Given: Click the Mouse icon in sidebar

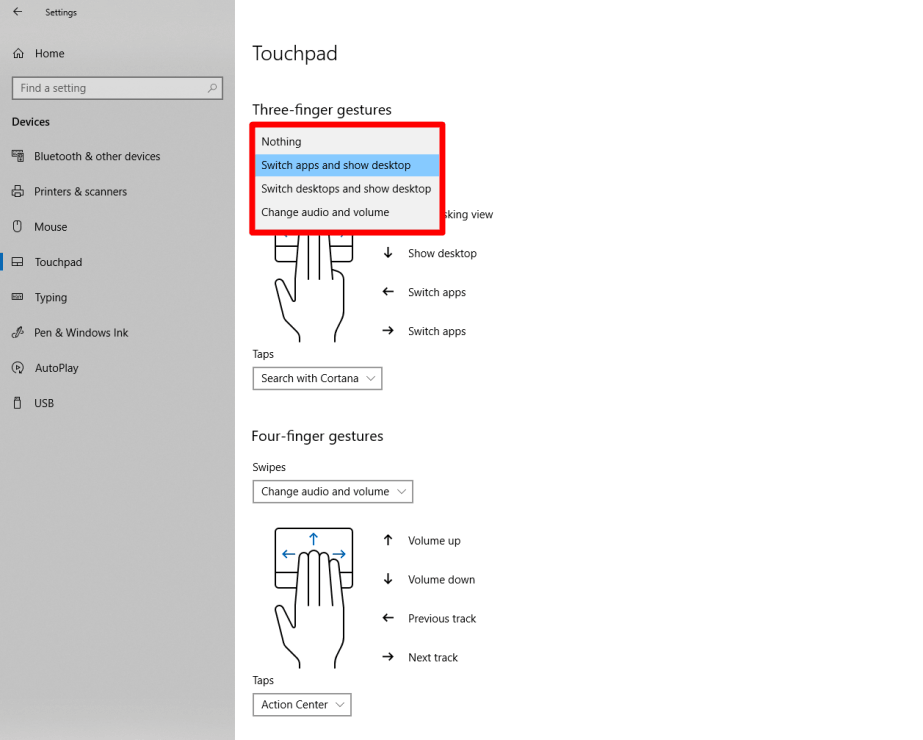Looking at the screenshot, I should pos(18,227).
